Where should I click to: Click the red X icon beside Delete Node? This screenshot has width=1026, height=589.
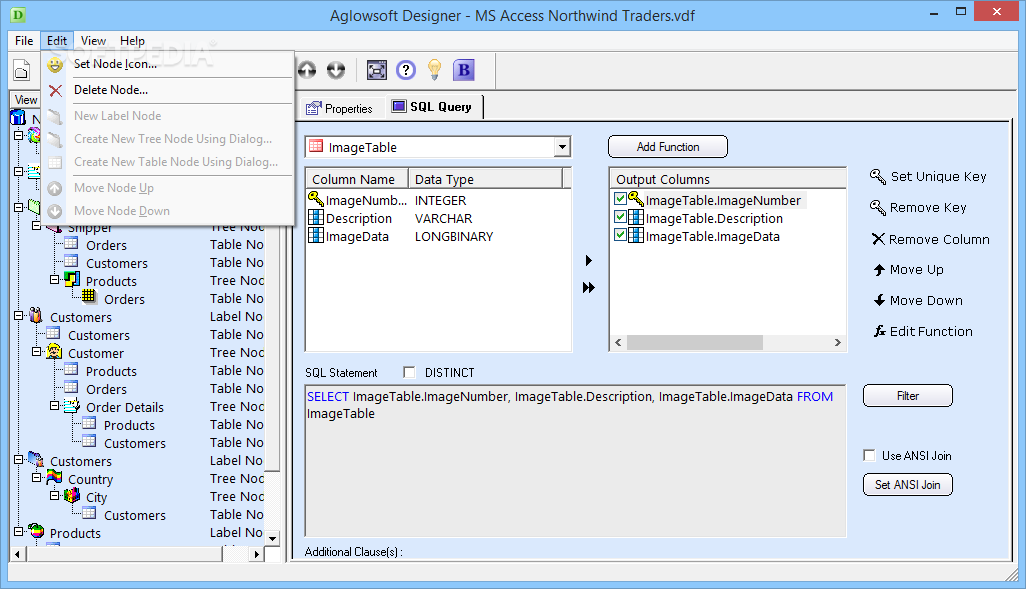coord(56,90)
